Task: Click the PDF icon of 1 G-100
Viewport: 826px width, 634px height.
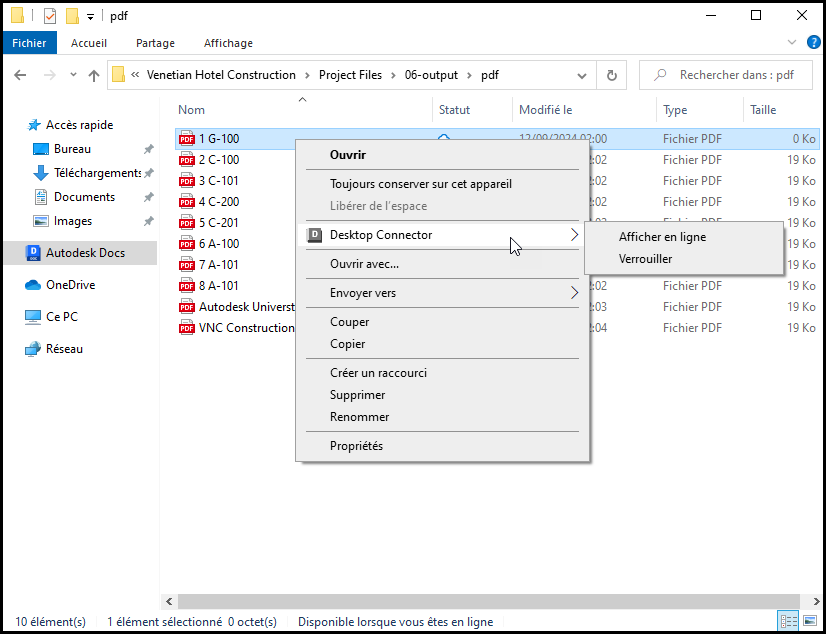Action: pos(187,139)
